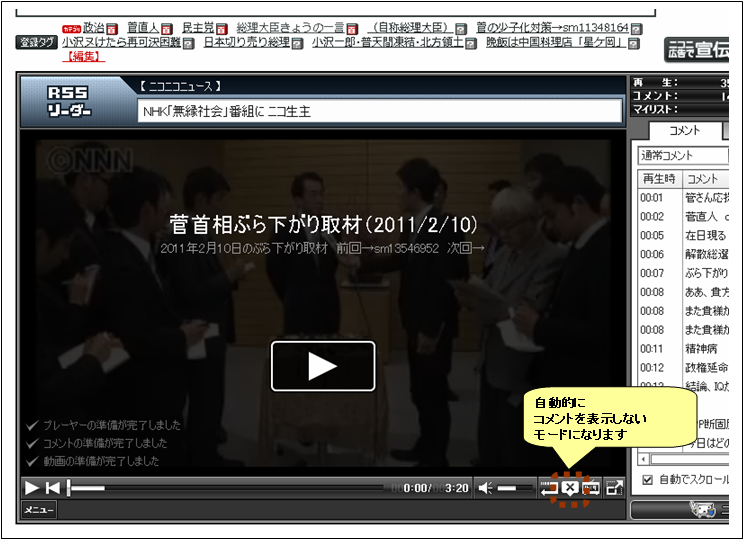Open dictionary icon next to 政治 tag
This screenshot has height=540, width=744.
click(x=112, y=29)
